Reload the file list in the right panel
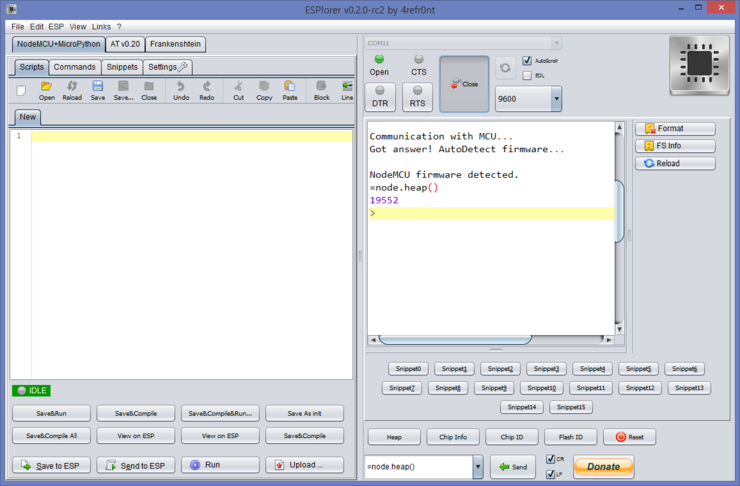 point(675,163)
